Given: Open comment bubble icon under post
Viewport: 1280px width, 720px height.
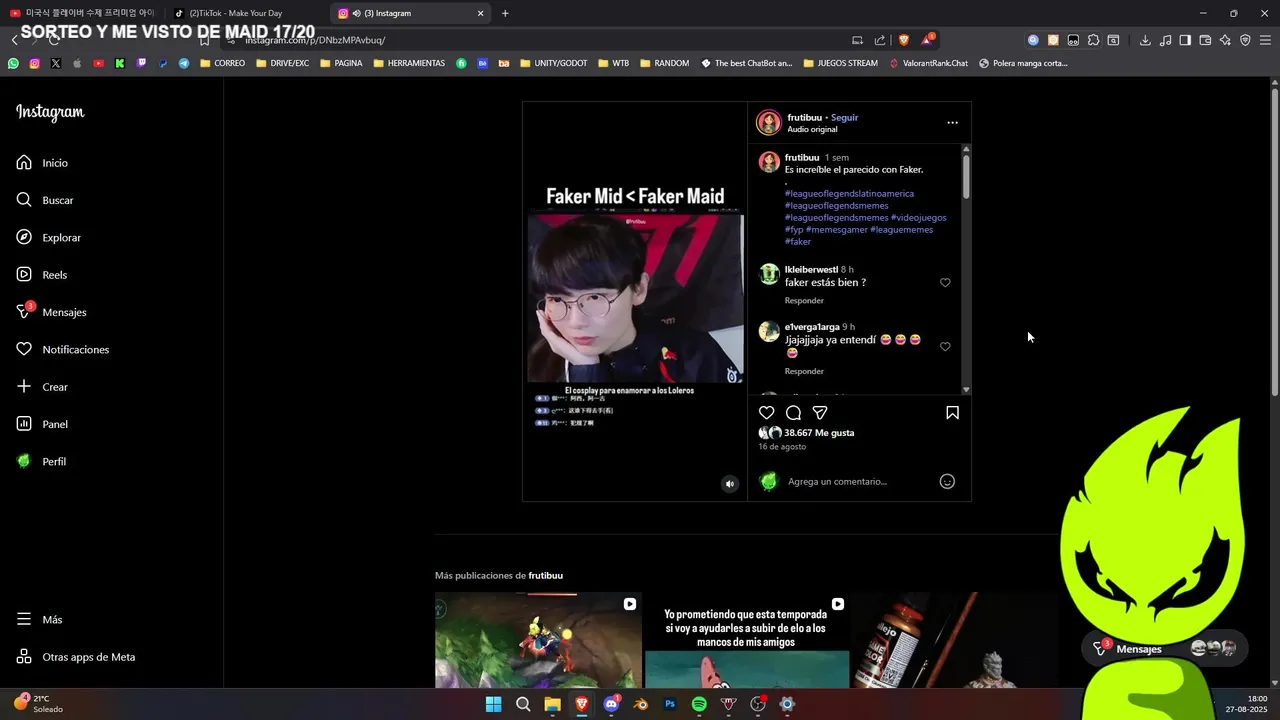Looking at the screenshot, I should click(x=793, y=412).
